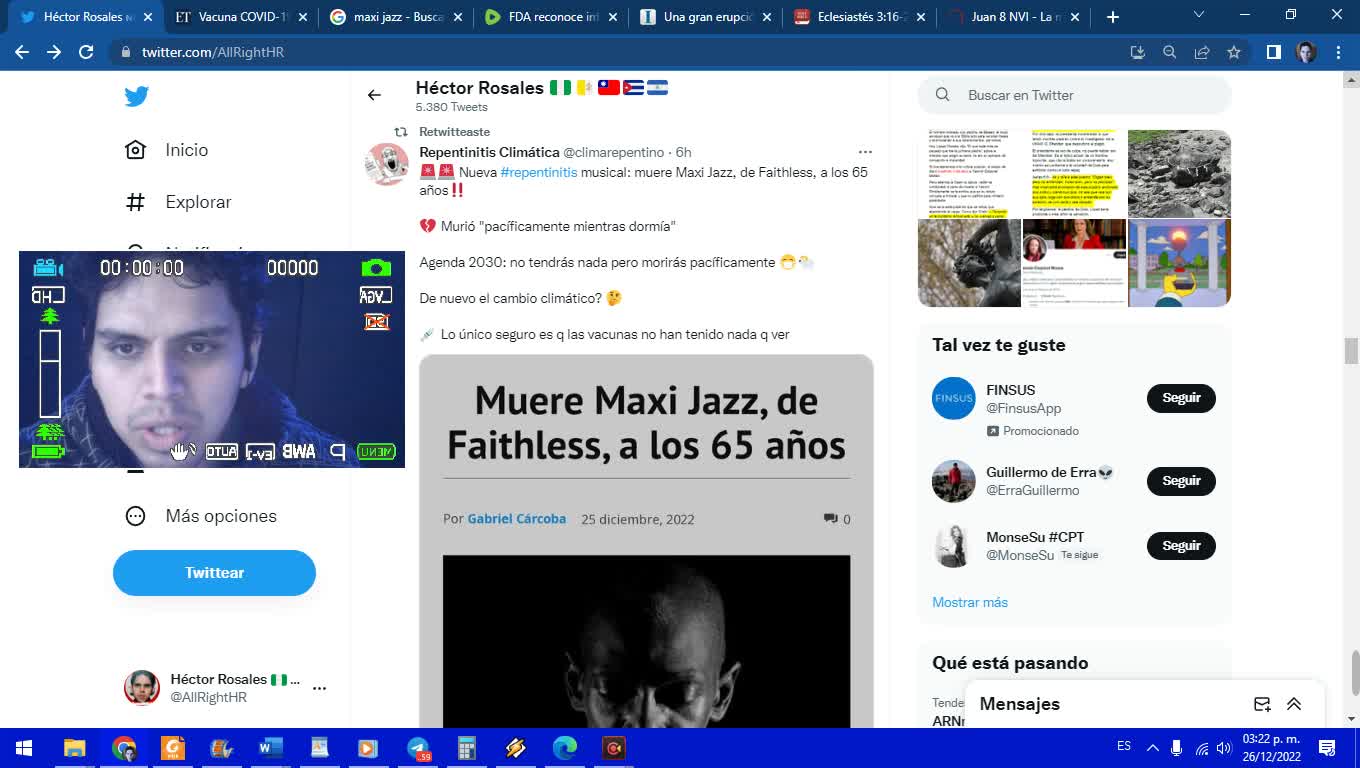Screen dimensions: 1360x768
Task: Follow FINSUS with Seguir button
Action: (x=1181, y=398)
